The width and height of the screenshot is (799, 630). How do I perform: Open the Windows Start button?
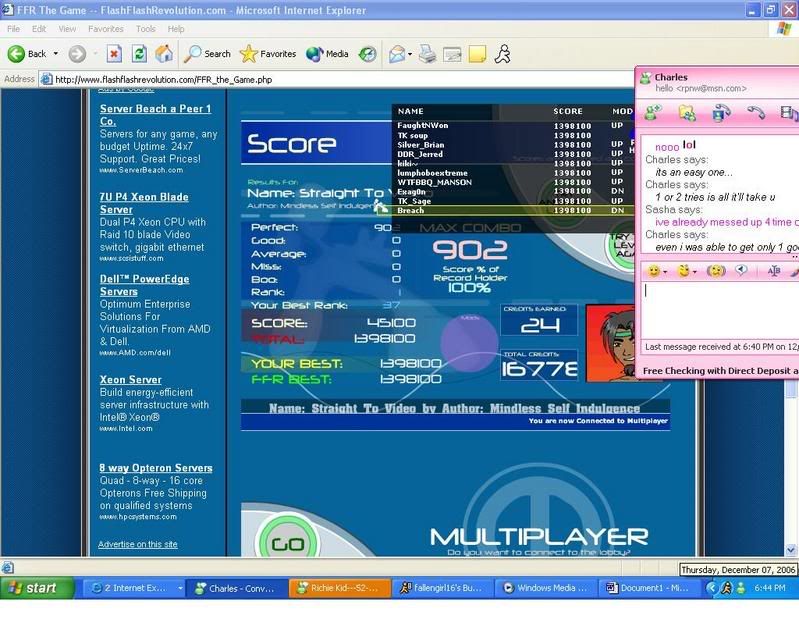37,588
